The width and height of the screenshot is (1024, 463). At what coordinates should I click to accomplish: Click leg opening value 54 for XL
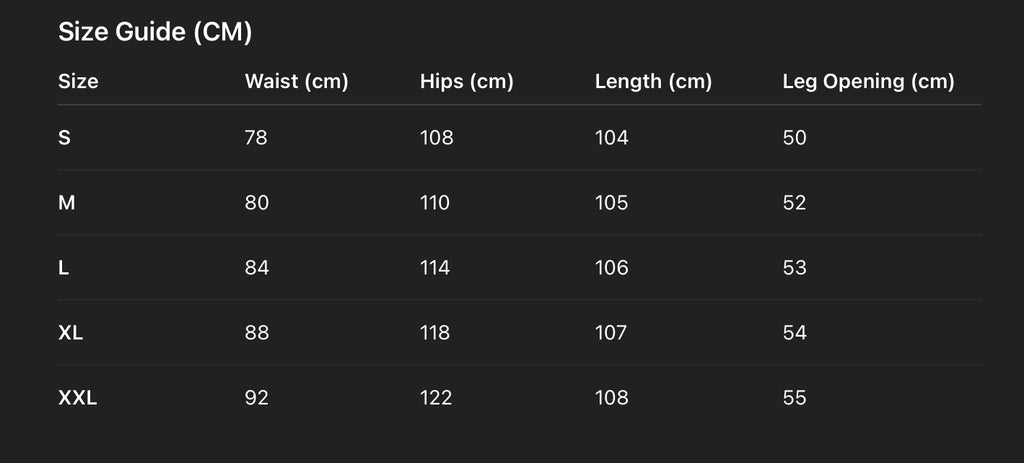coord(794,333)
